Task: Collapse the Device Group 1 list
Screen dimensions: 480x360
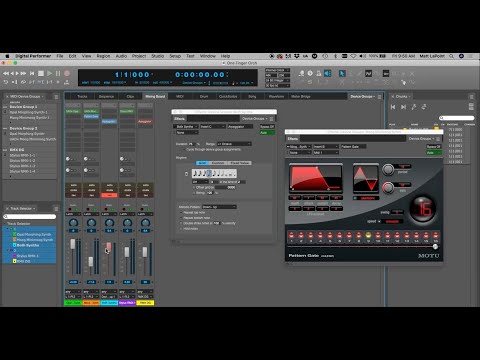Action: click(x=5, y=107)
